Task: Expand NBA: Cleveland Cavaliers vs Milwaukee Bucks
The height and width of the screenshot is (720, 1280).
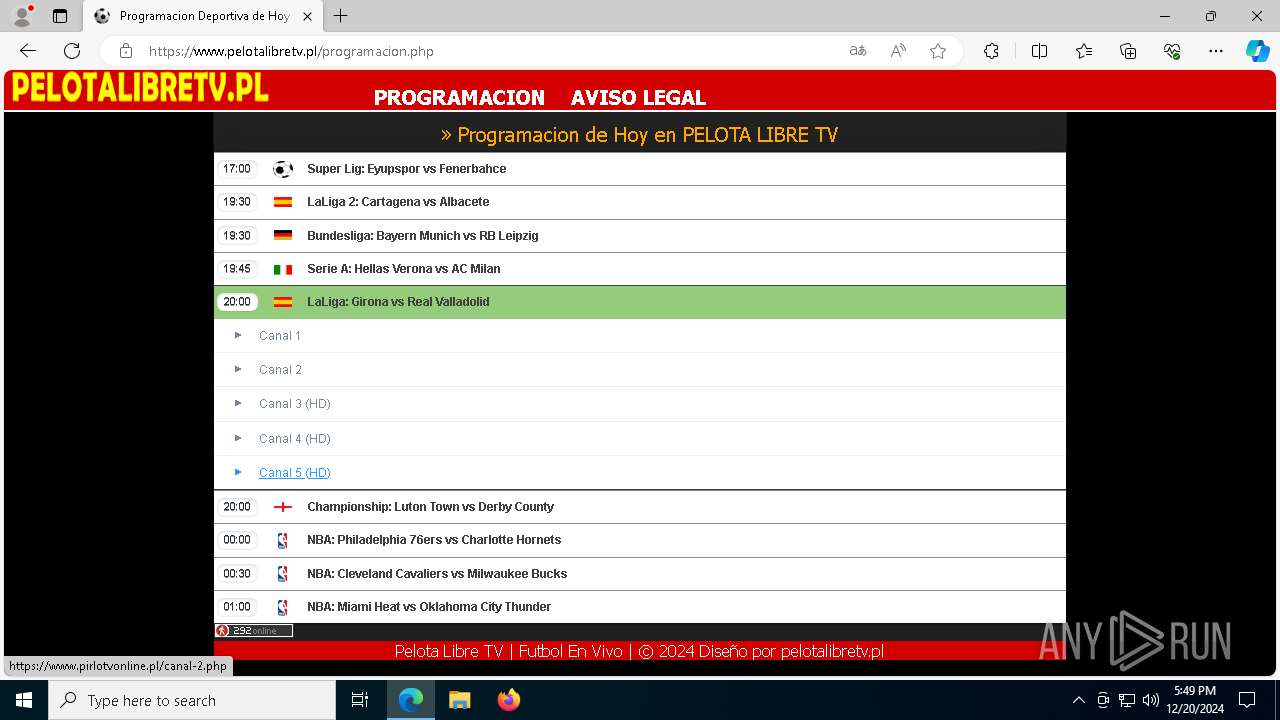Action: (640, 574)
